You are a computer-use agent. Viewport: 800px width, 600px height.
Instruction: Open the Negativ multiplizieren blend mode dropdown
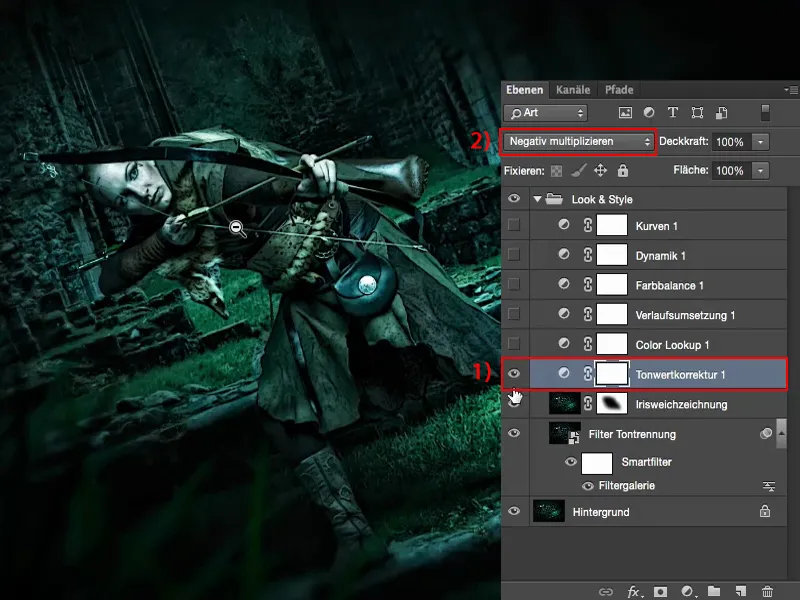(577, 141)
